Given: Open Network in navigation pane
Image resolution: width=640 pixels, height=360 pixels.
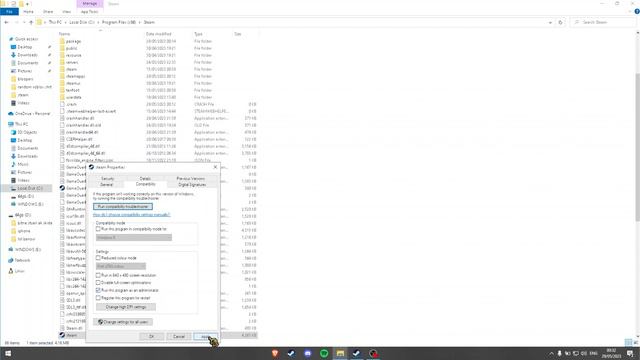Looking at the screenshot, I should tap(22, 260).
